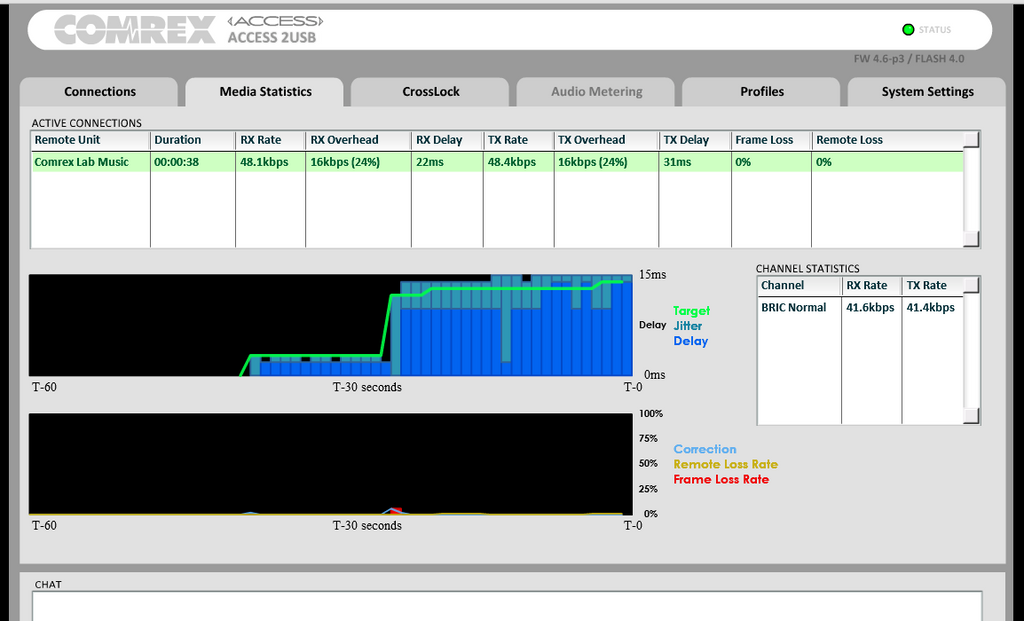Select the Comrex Lab Music connection row
1024x621 pixels.
coord(498,162)
